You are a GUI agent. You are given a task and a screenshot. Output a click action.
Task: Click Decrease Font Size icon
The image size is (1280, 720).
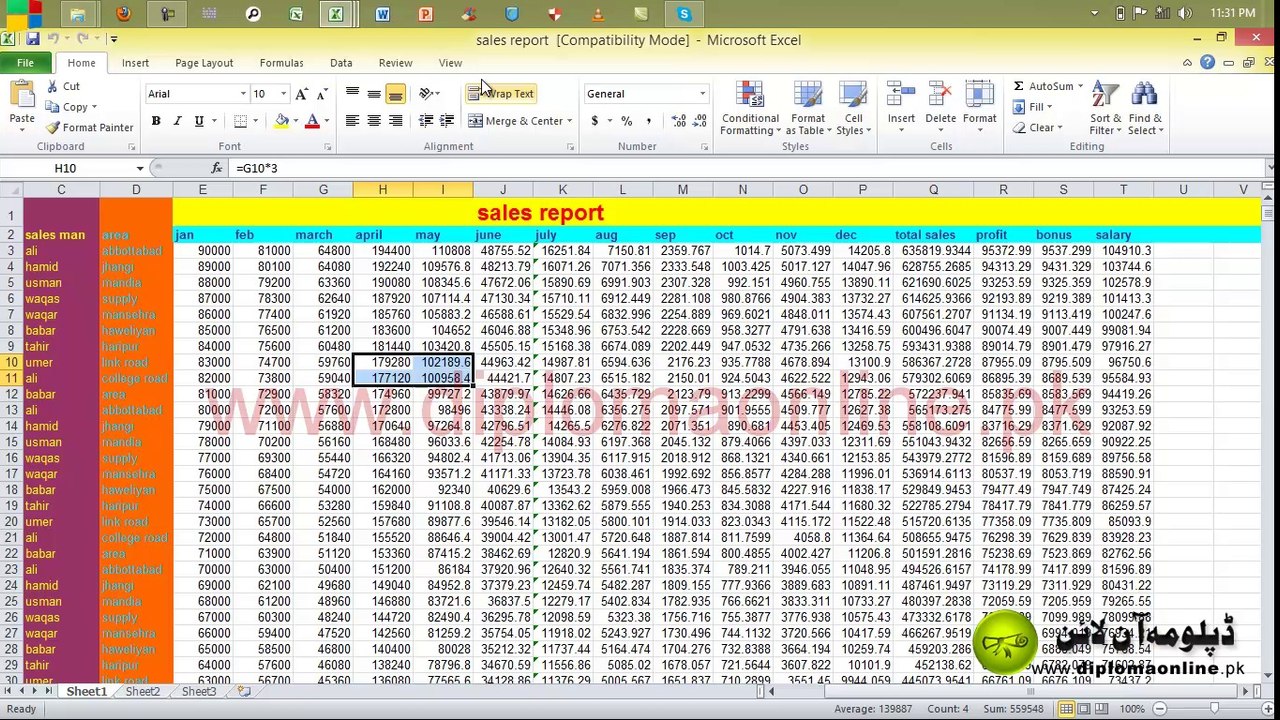(x=321, y=94)
